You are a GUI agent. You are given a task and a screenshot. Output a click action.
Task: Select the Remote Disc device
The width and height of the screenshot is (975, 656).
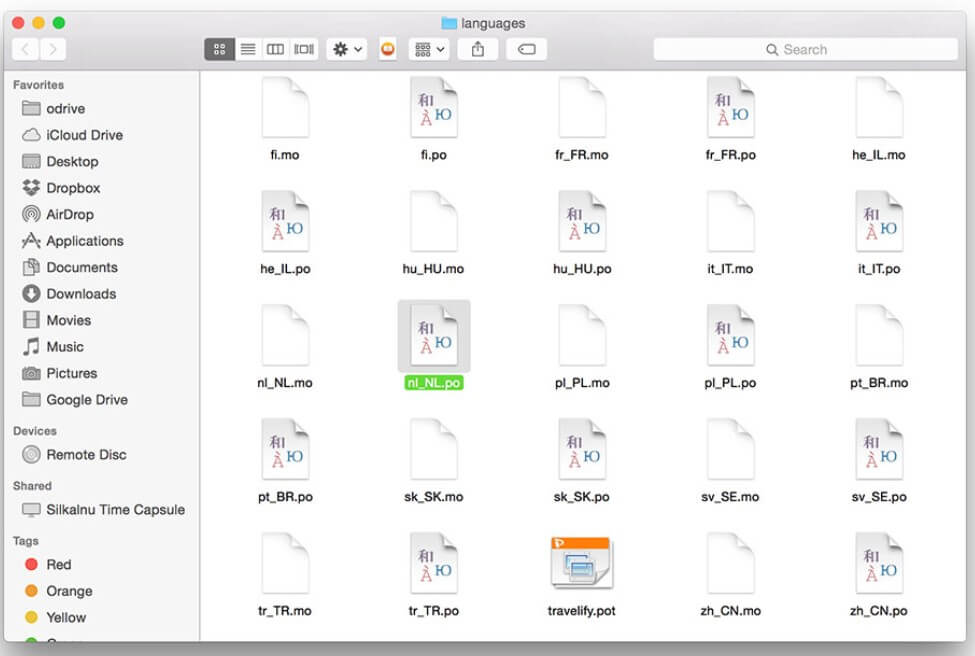[x=86, y=454]
